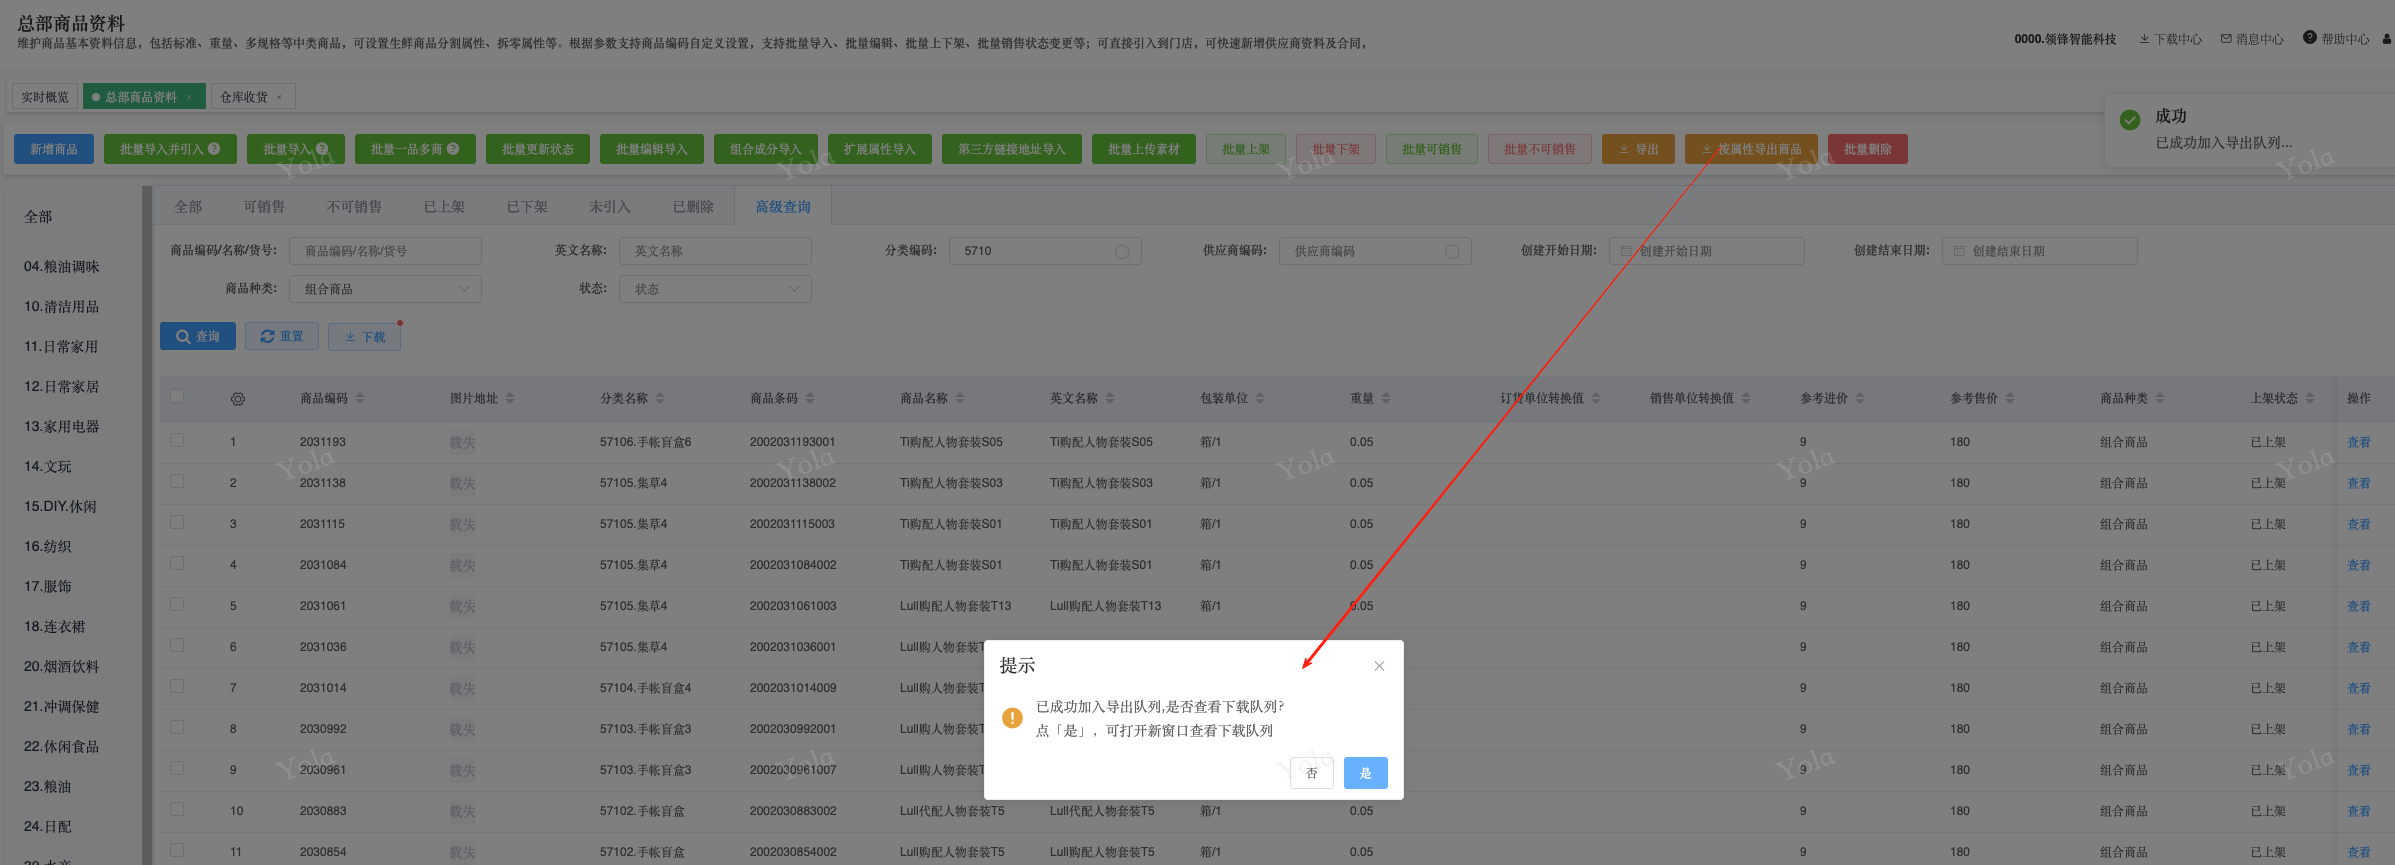
Task: Click 否 button in the dialog
Action: [1311, 773]
